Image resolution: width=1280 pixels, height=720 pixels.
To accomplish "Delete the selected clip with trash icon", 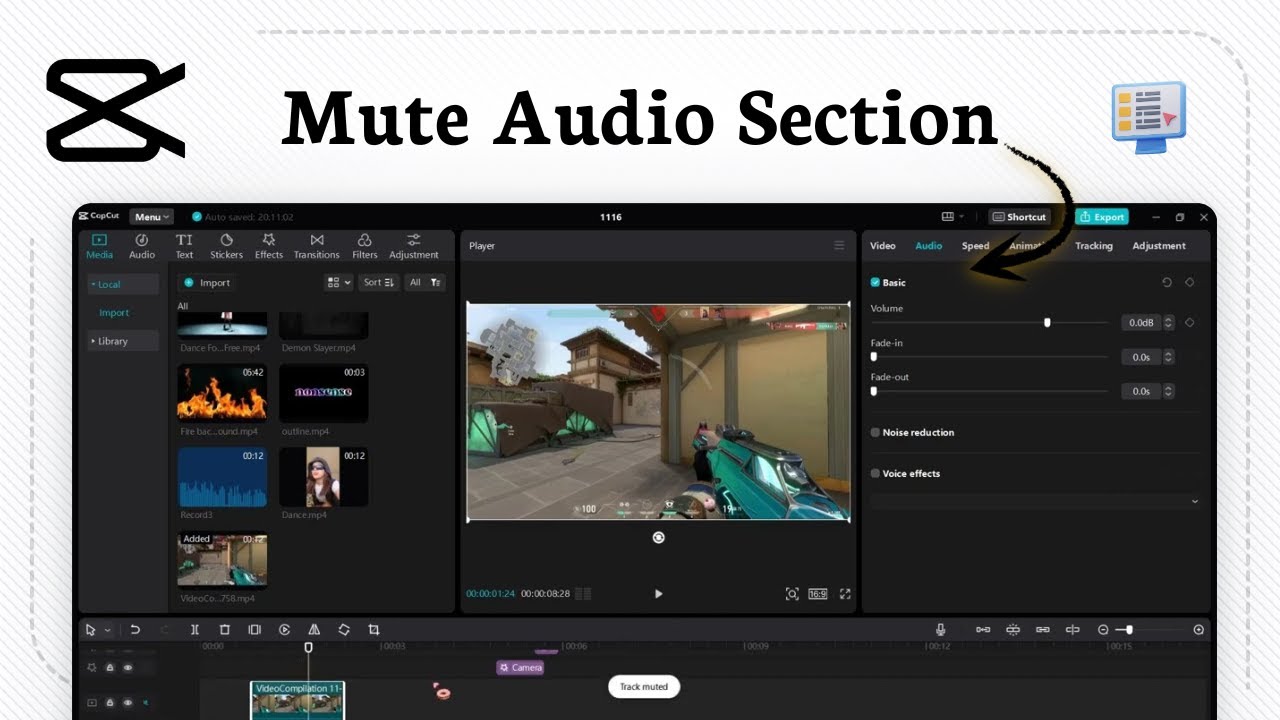I will pos(225,630).
